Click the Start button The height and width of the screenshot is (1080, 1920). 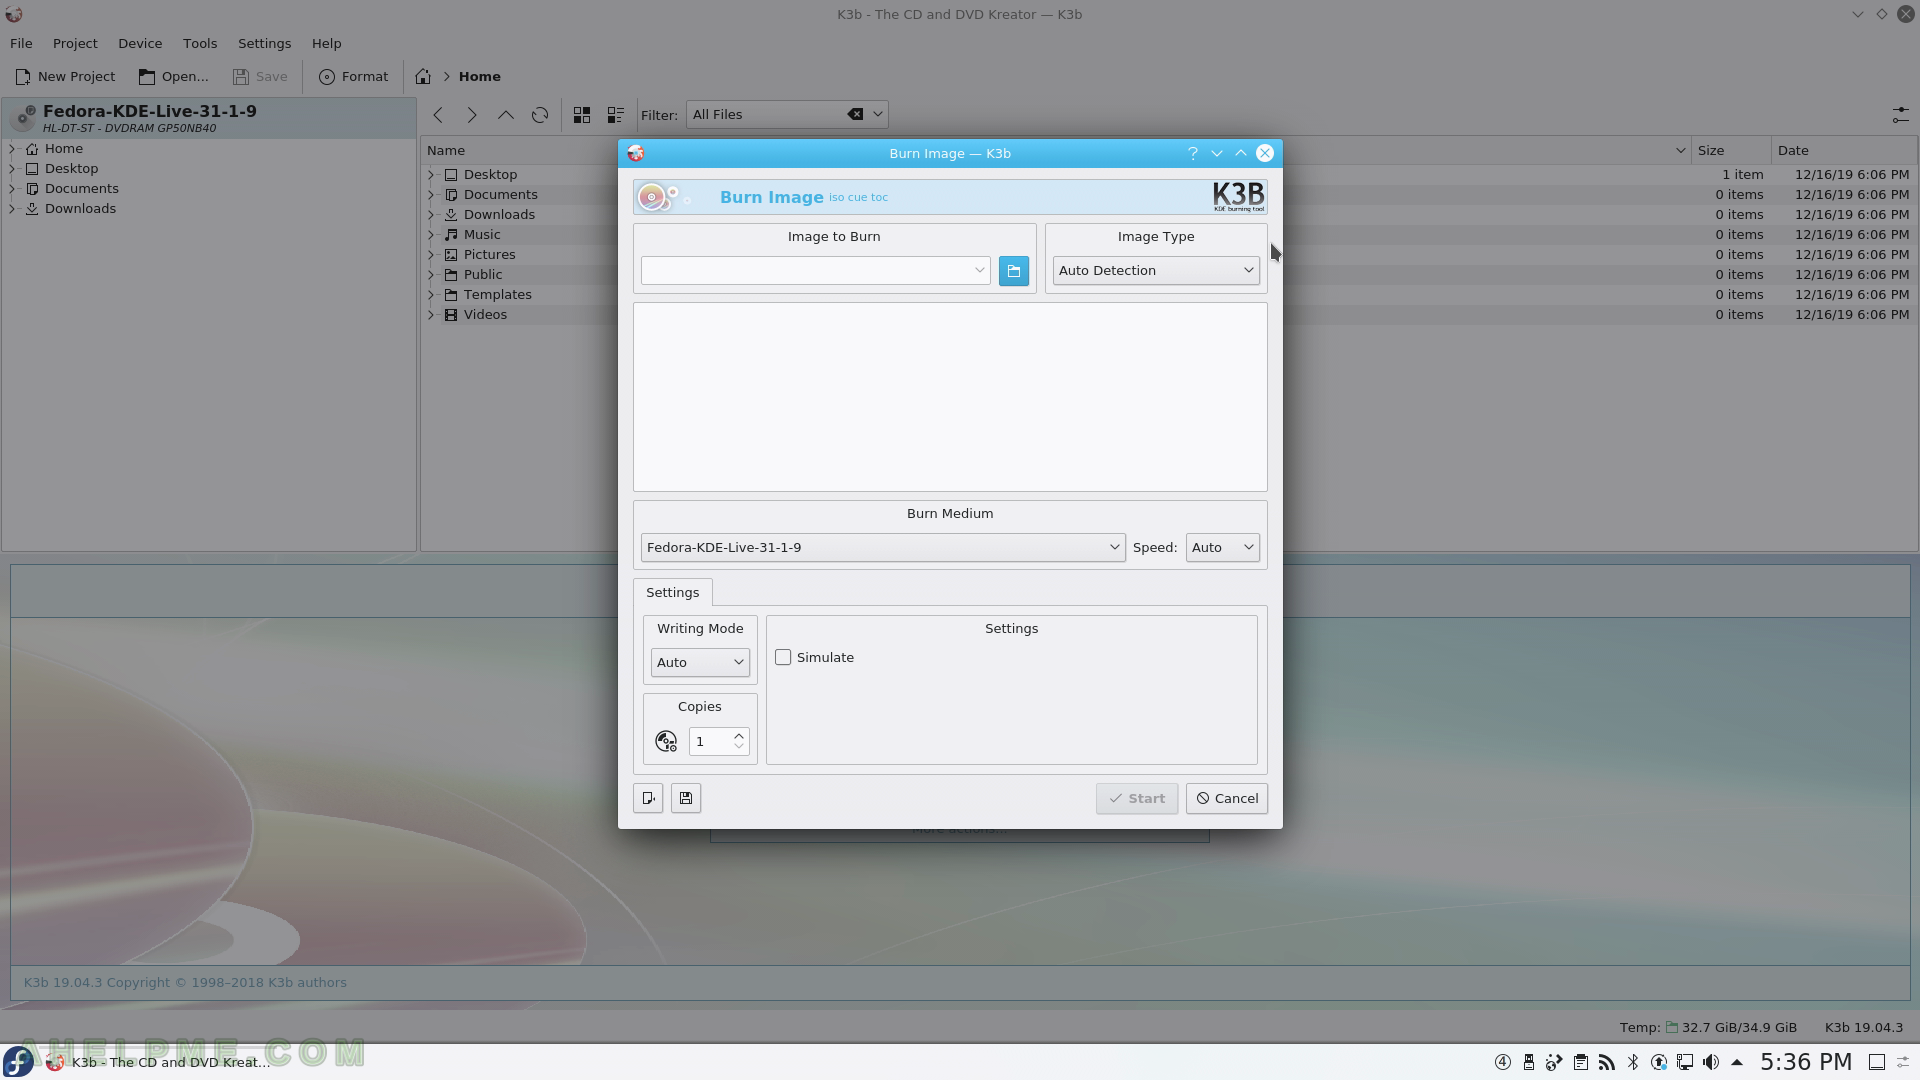[1137, 798]
